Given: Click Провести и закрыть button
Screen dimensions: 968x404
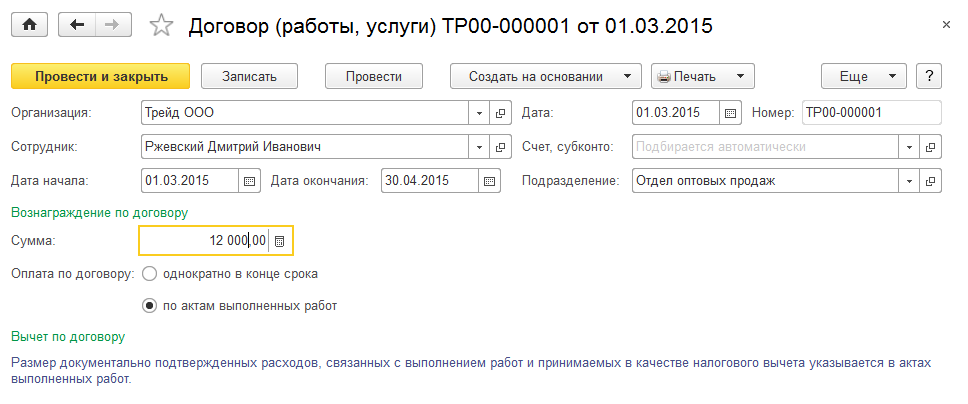Looking at the screenshot, I should tap(101, 77).
